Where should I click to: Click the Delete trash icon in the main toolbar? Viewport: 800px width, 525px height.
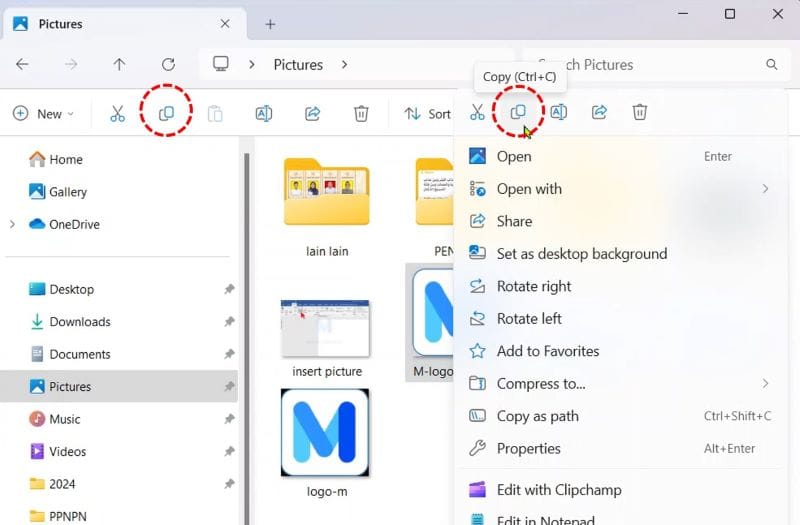tap(361, 114)
